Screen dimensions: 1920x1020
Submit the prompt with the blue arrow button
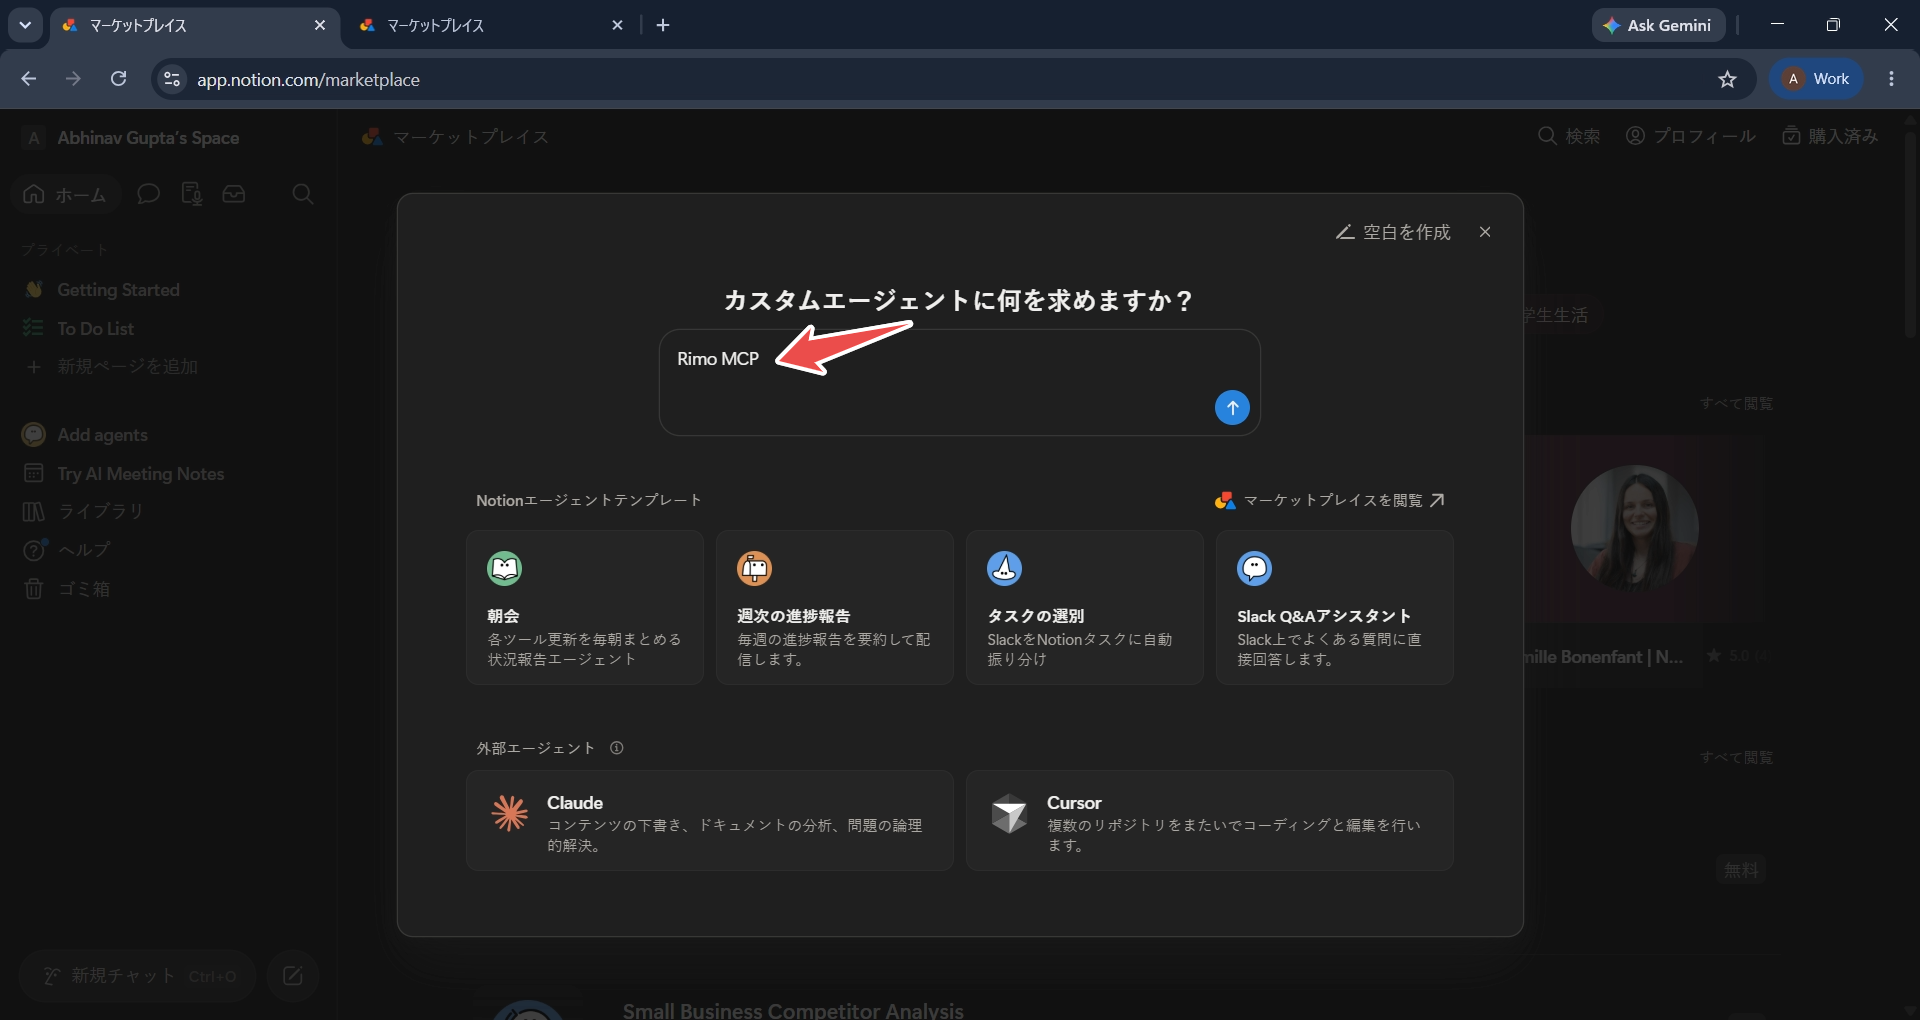coord(1232,407)
